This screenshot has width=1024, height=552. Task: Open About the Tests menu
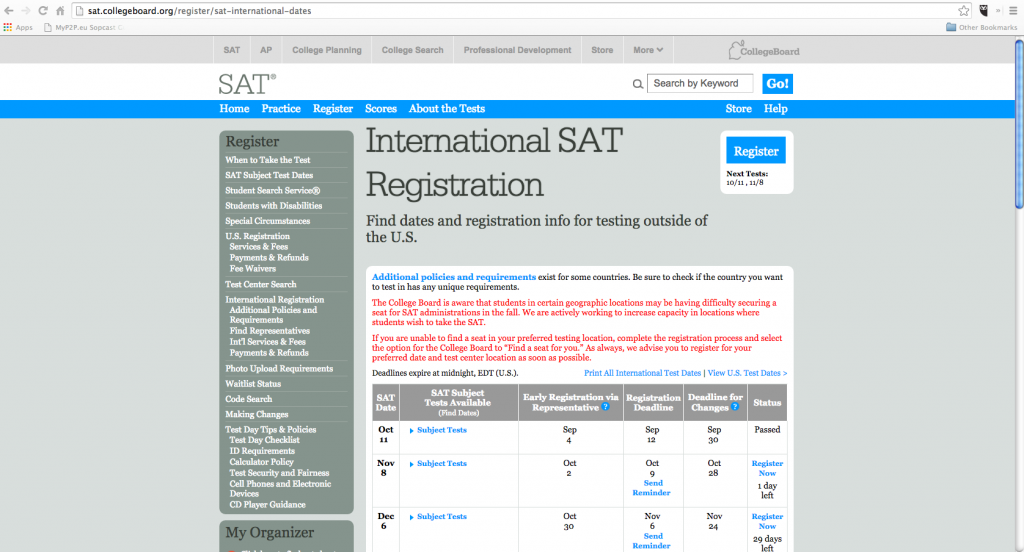(447, 108)
